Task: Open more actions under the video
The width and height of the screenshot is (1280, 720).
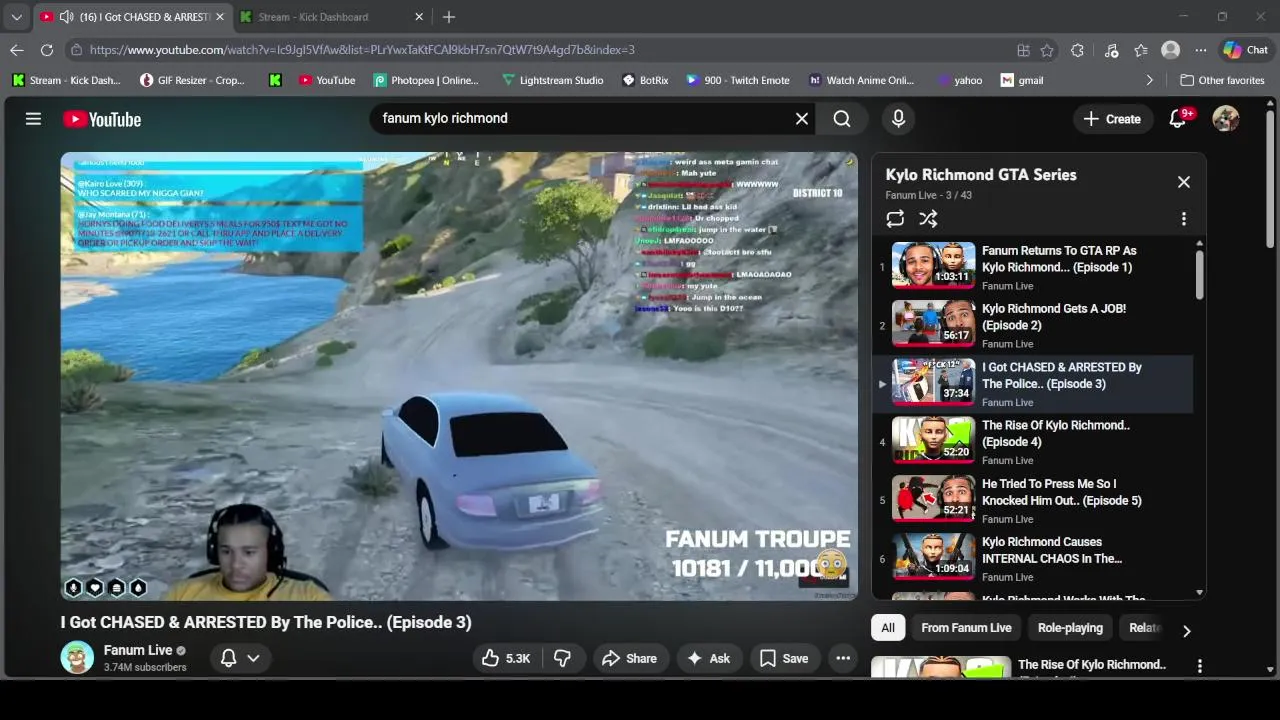Action: tap(843, 658)
